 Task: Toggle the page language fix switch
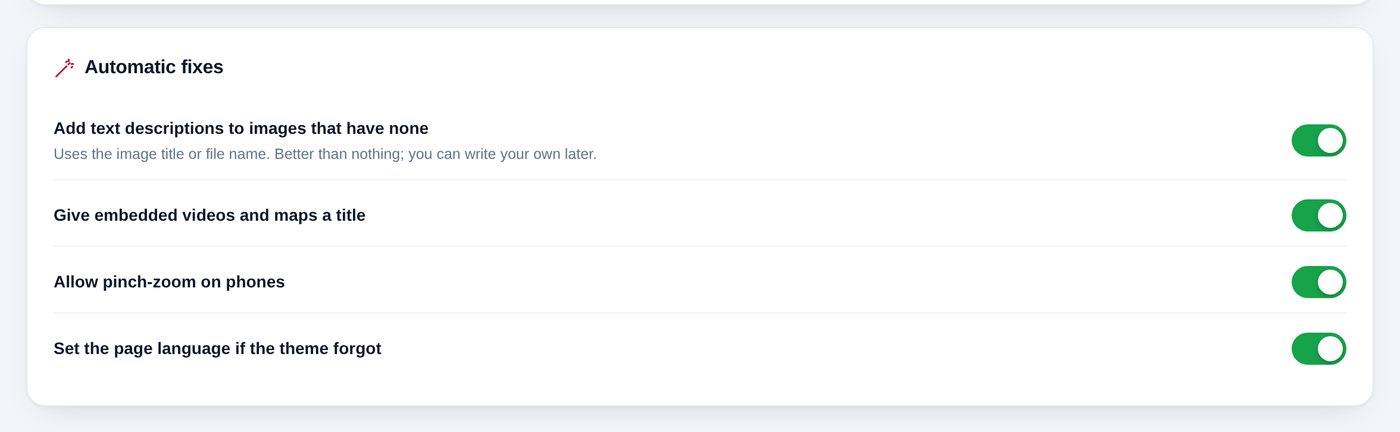click(x=1319, y=349)
